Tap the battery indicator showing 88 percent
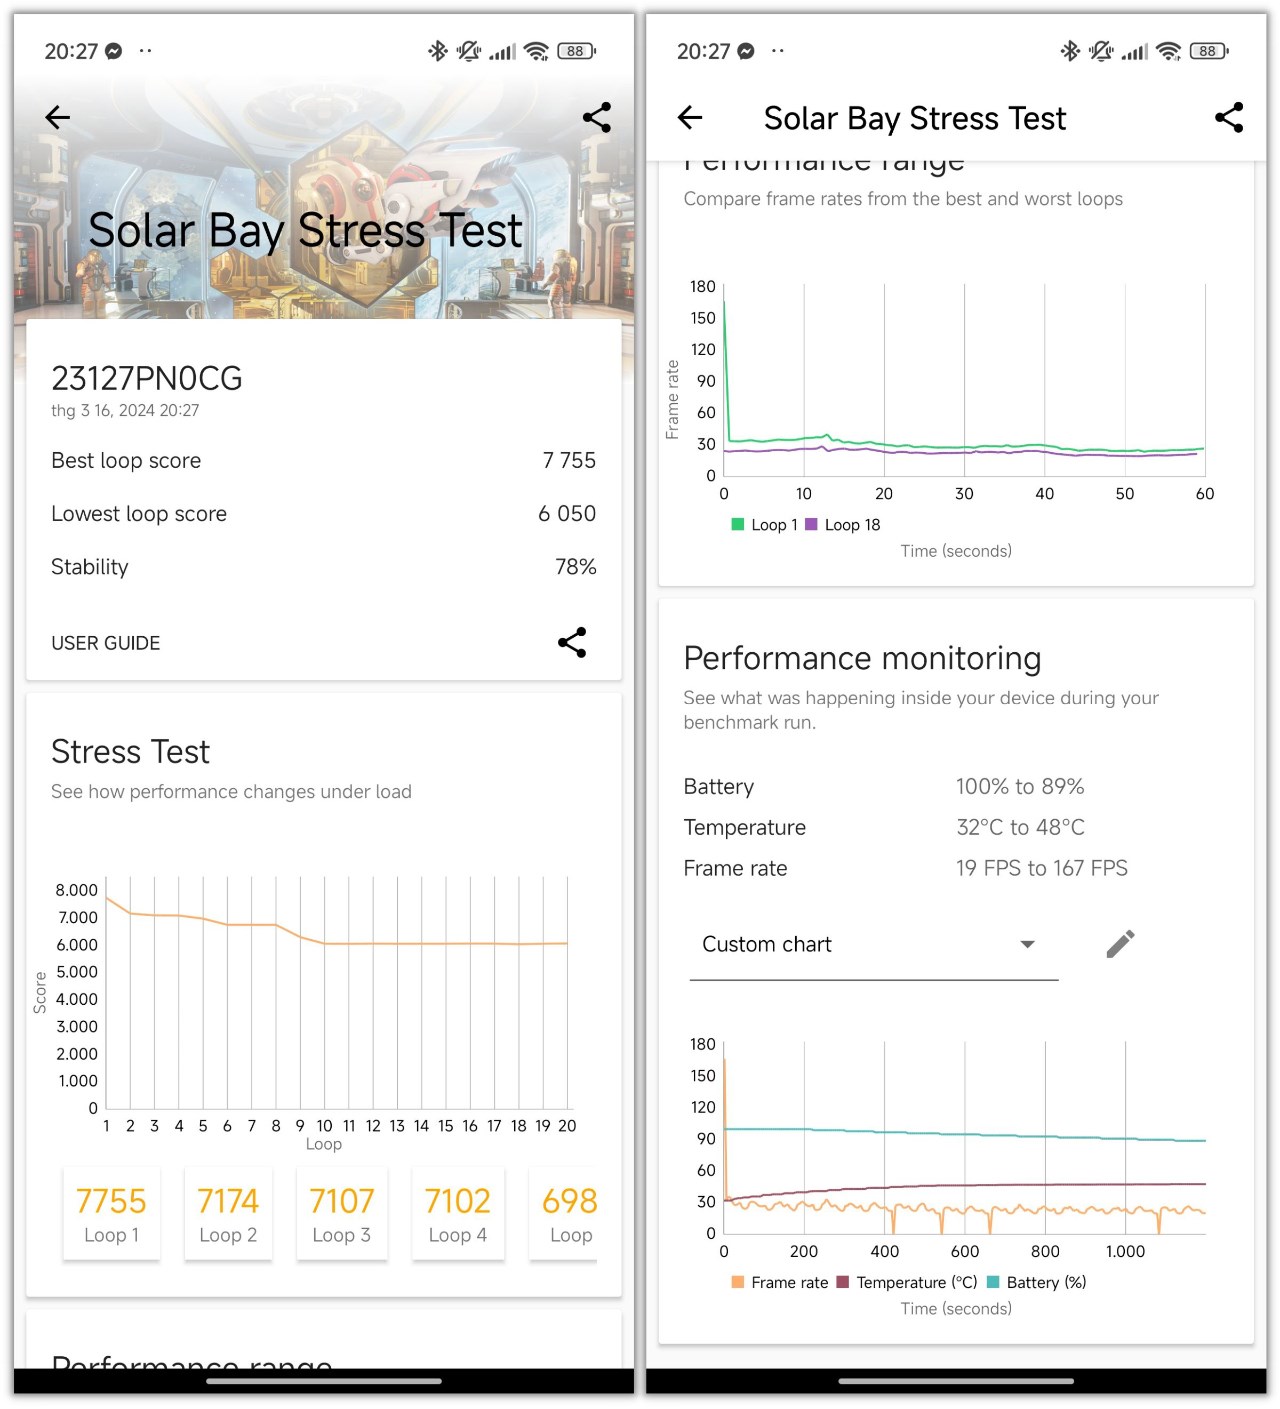The height and width of the screenshot is (1409, 1280). (575, 50)
